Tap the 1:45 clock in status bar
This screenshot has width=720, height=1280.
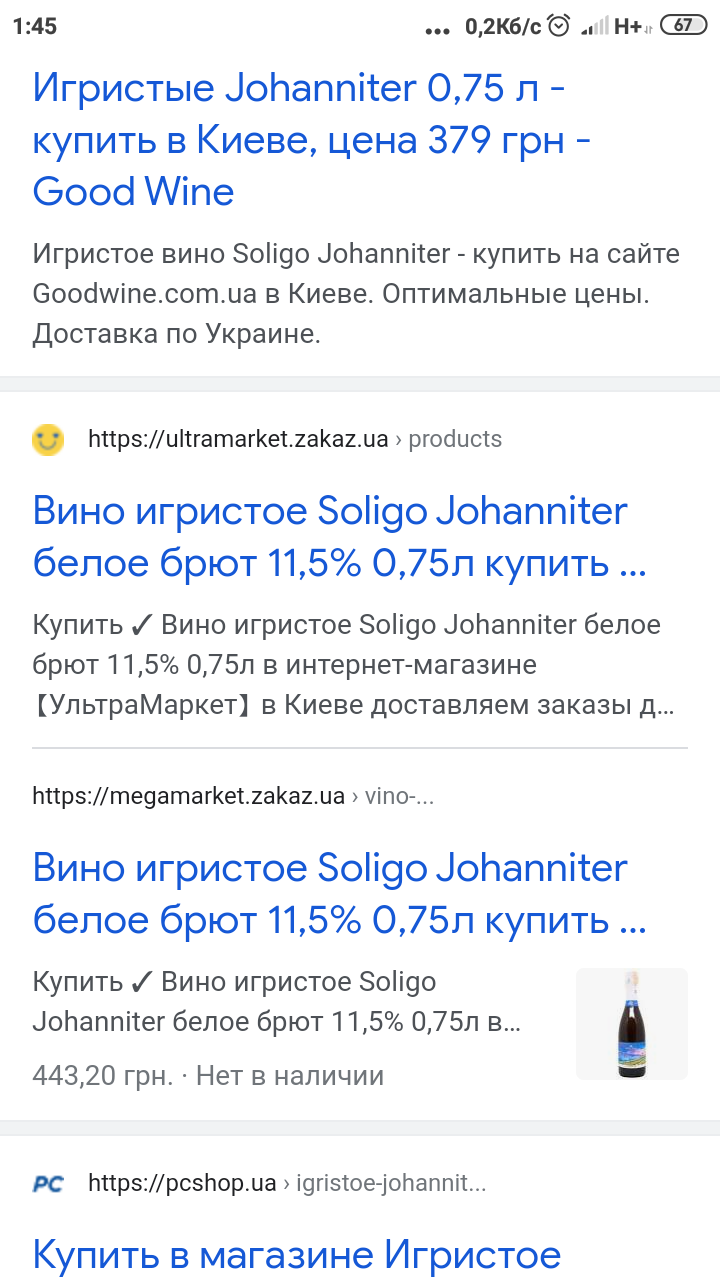point(35,26)
